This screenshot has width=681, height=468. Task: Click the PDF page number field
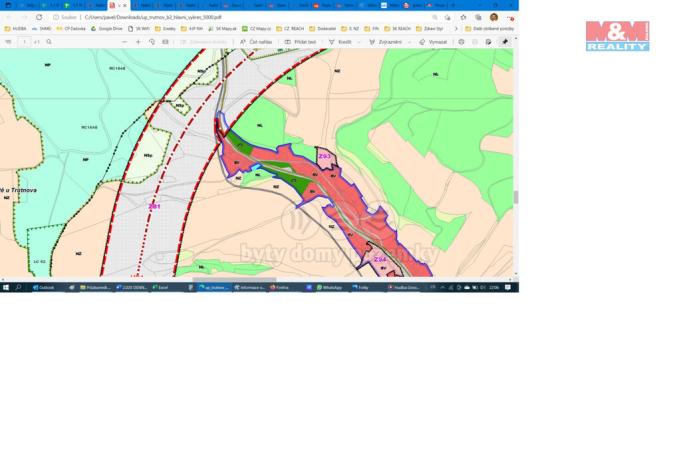click(24, 42)
